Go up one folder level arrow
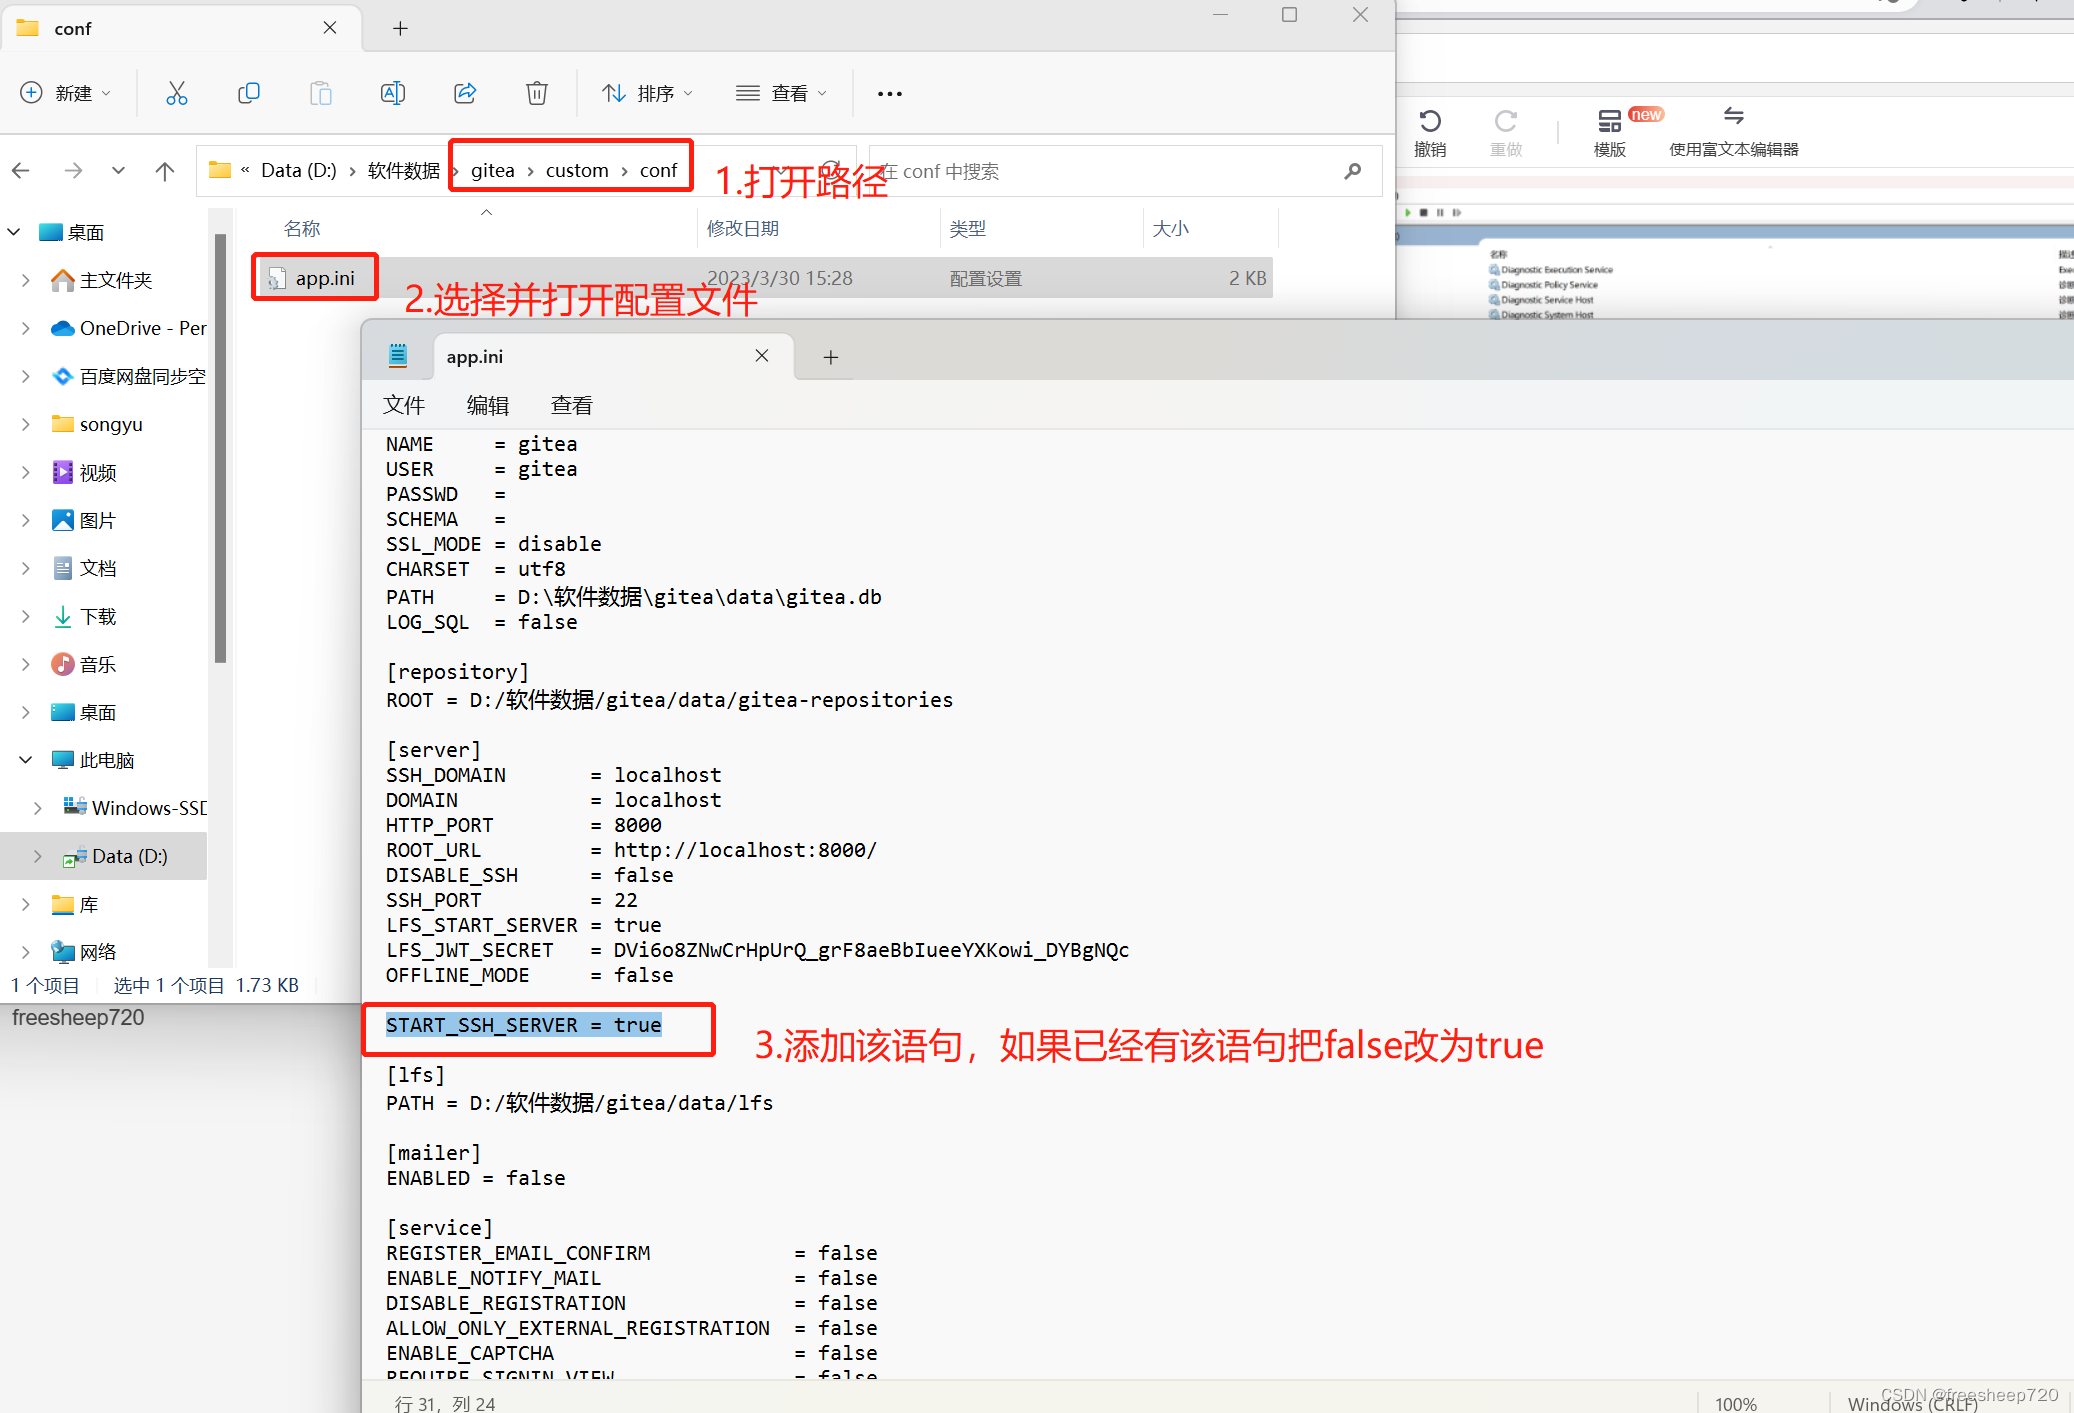2074x1413 pixels. click(x=165, y=171)
